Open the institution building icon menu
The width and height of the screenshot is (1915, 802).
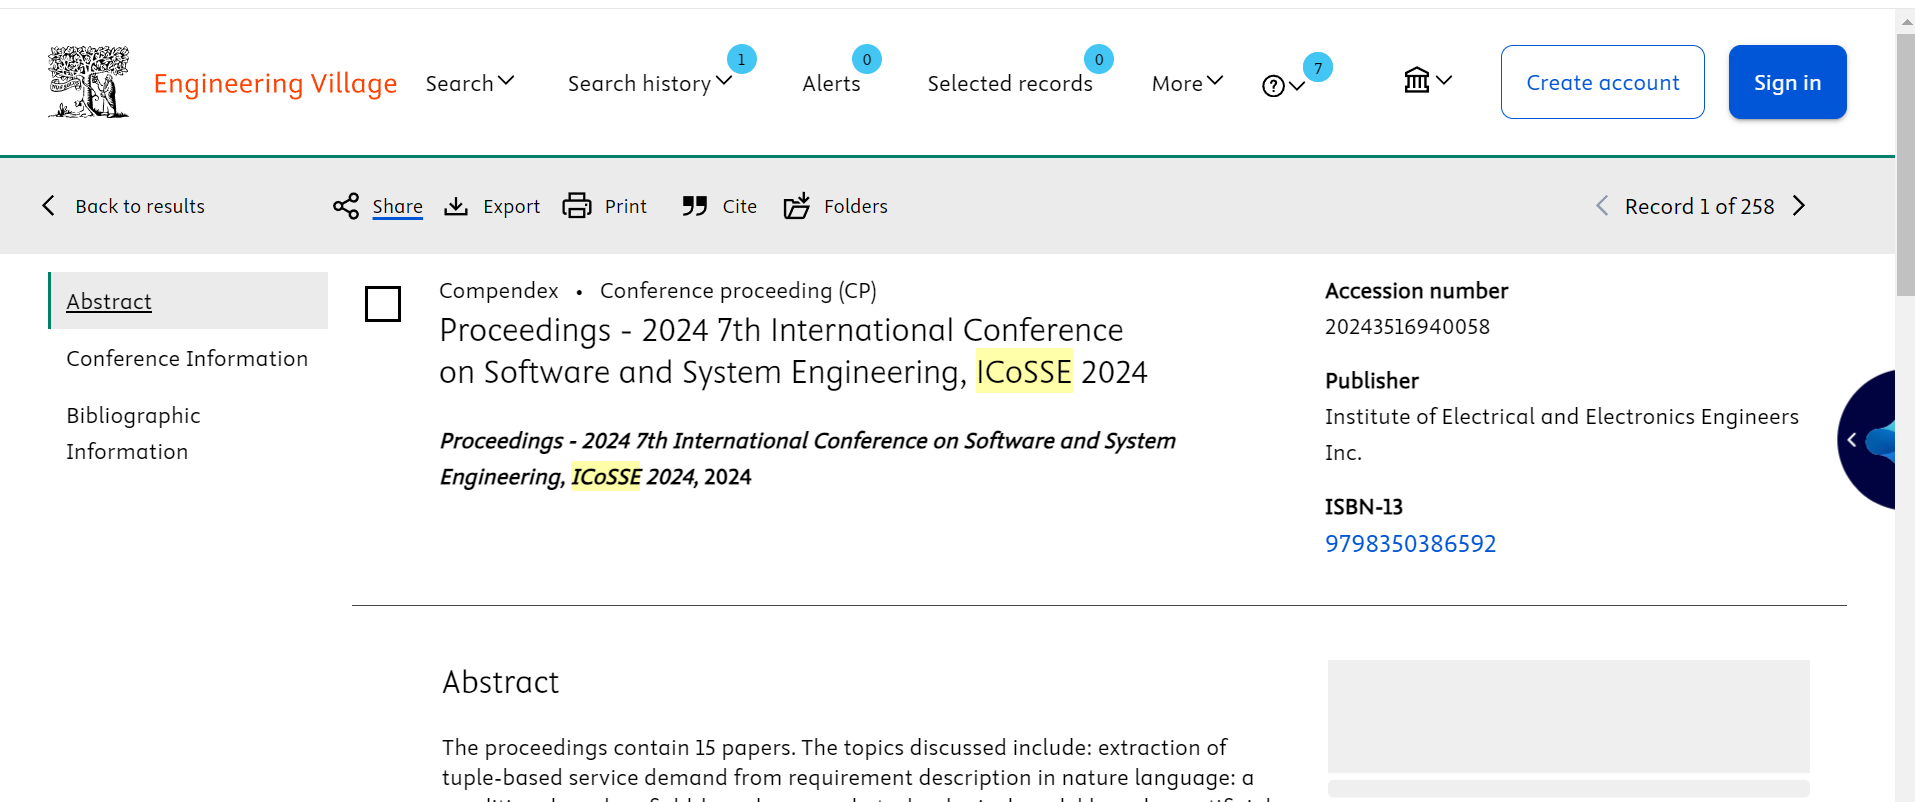pyautogui.click(x=1427, y=80)
